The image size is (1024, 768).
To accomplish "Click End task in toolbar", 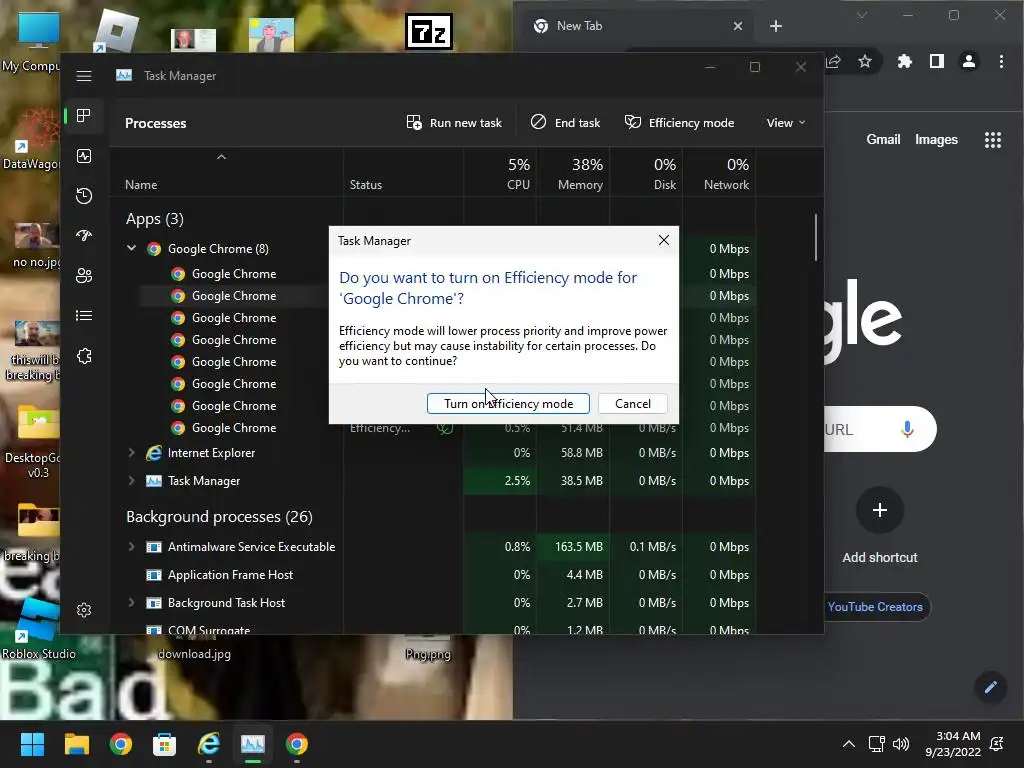I will 566,123.
